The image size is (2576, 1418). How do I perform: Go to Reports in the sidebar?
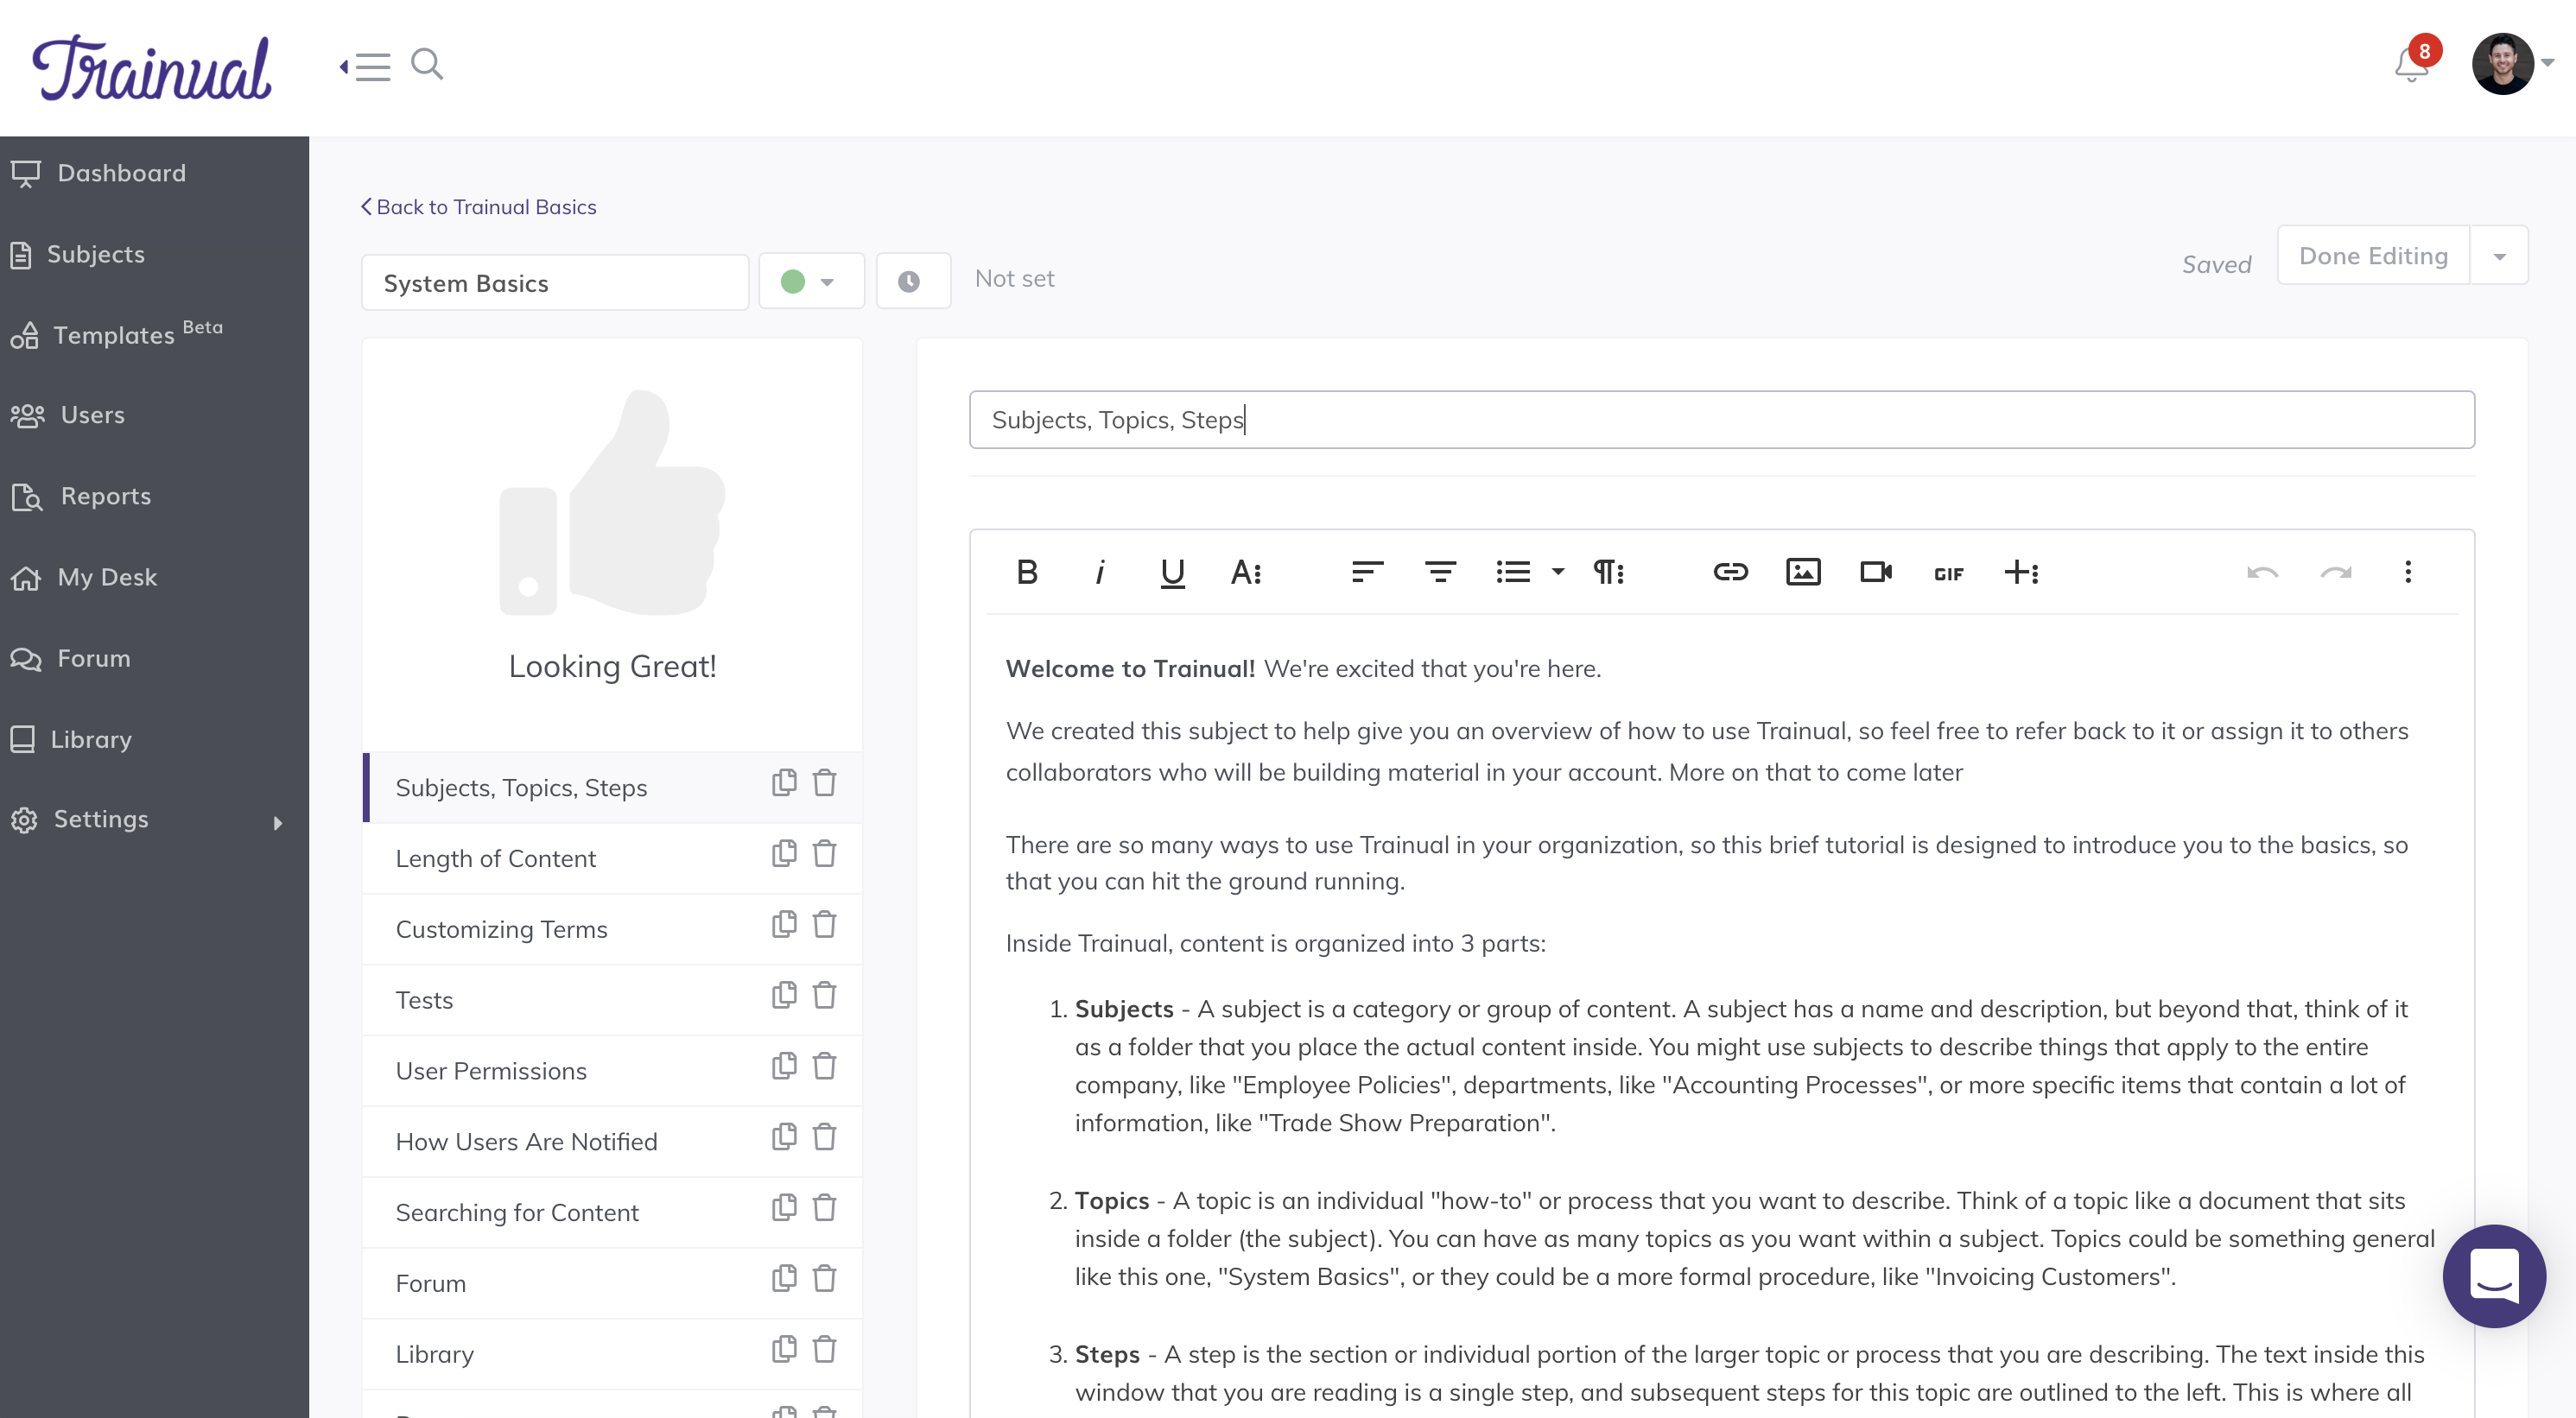[x=105, y=496]
